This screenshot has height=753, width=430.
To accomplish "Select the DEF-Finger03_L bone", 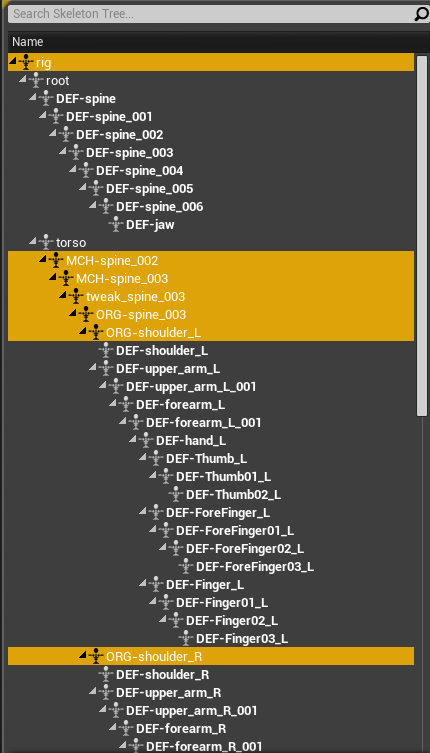I will pyautogui.click(x=242, y=639).
